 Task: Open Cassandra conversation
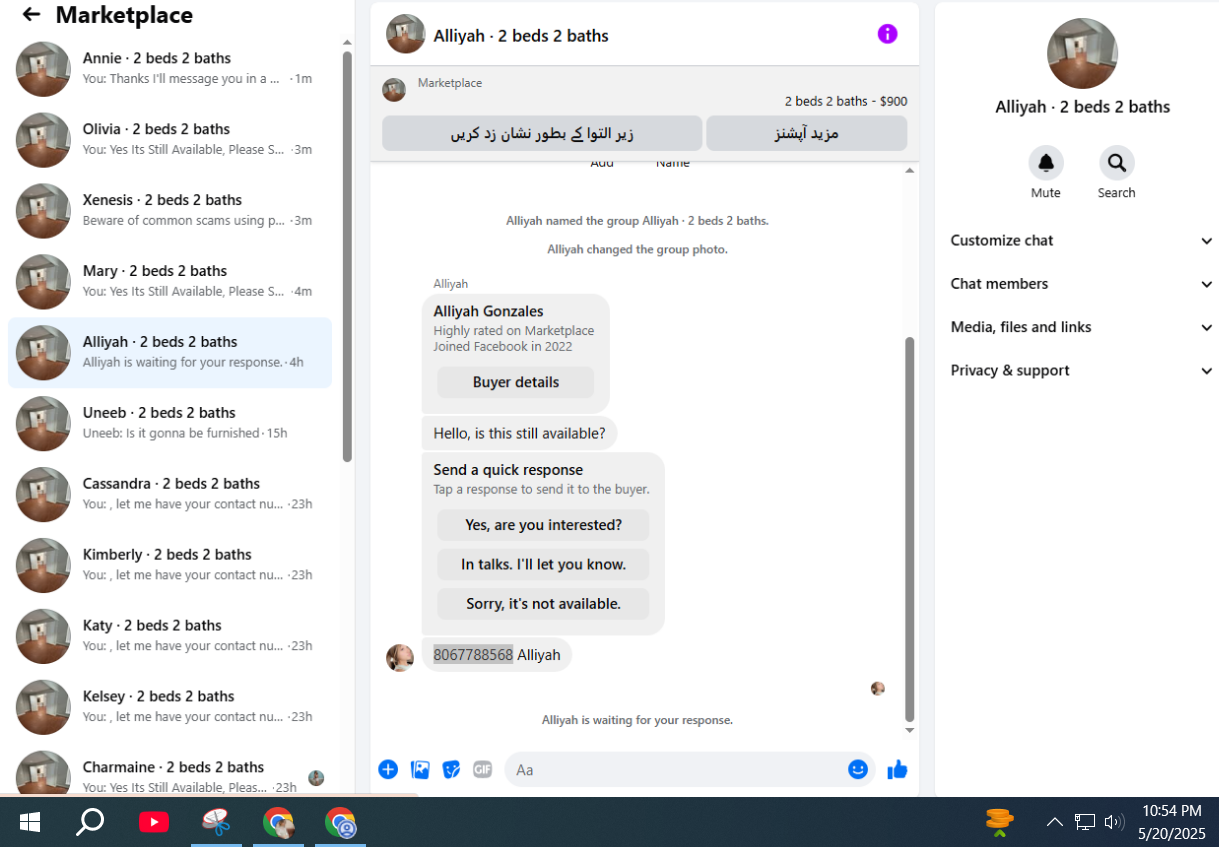pyautogui.click(x=170, y=494)
